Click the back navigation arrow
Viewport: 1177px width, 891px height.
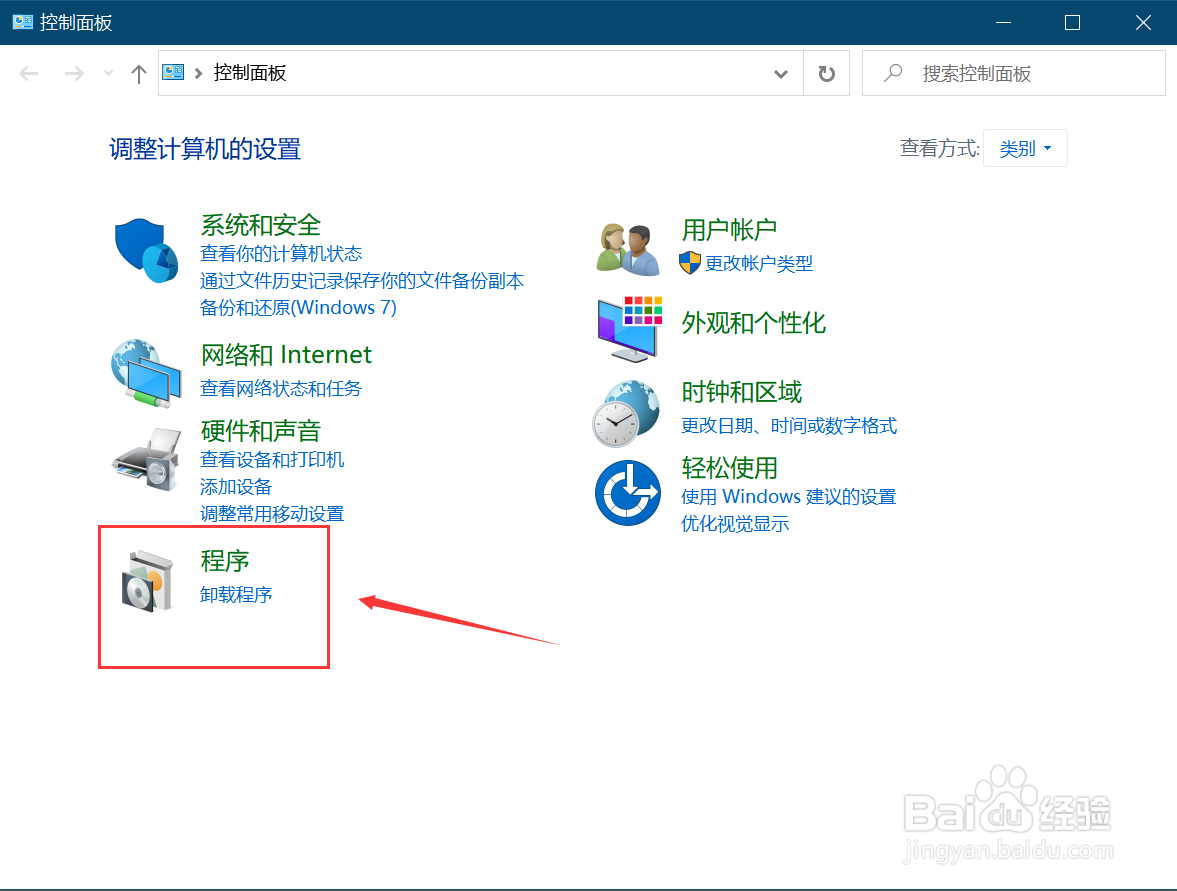coord(29,74)
